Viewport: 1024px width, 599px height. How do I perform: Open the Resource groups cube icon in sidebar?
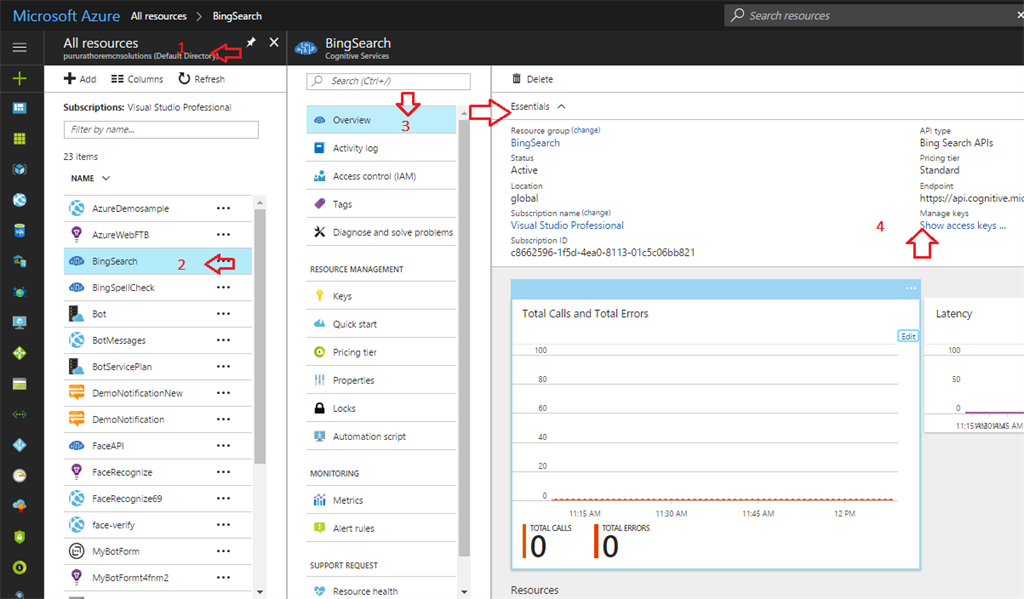(20, 169)
